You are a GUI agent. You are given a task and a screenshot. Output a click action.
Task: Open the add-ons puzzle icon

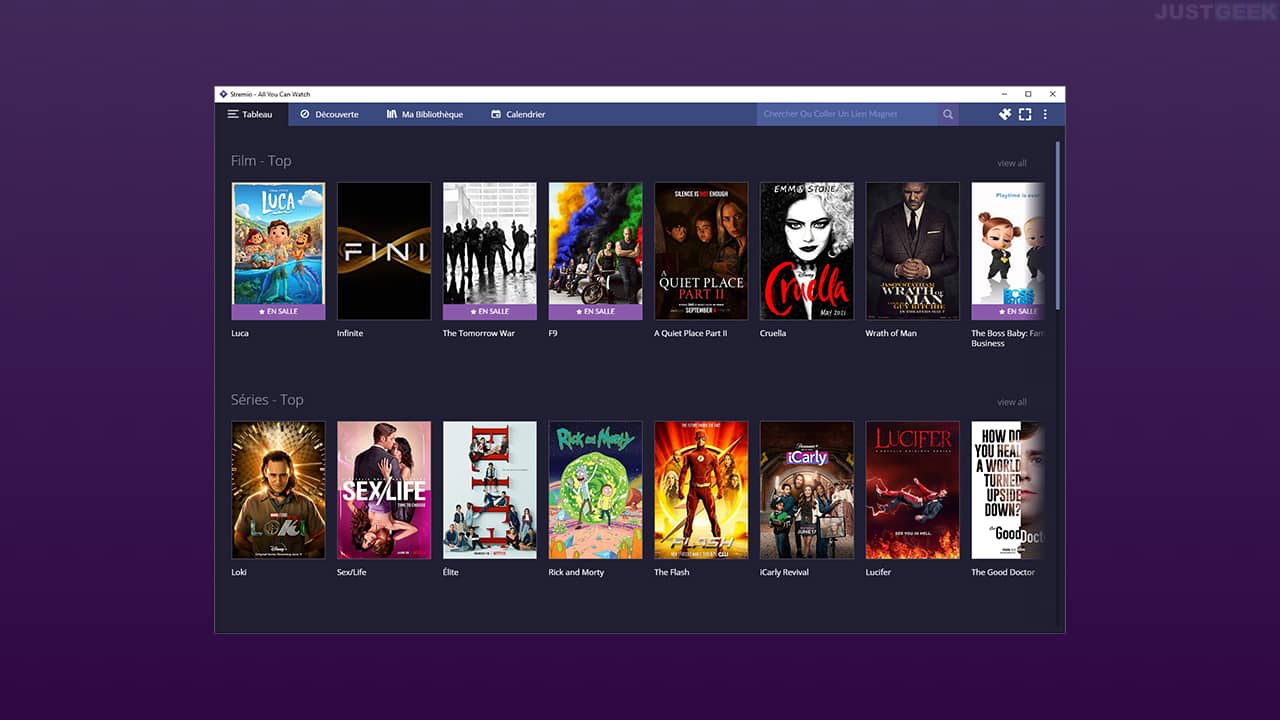click(1005, 114)
